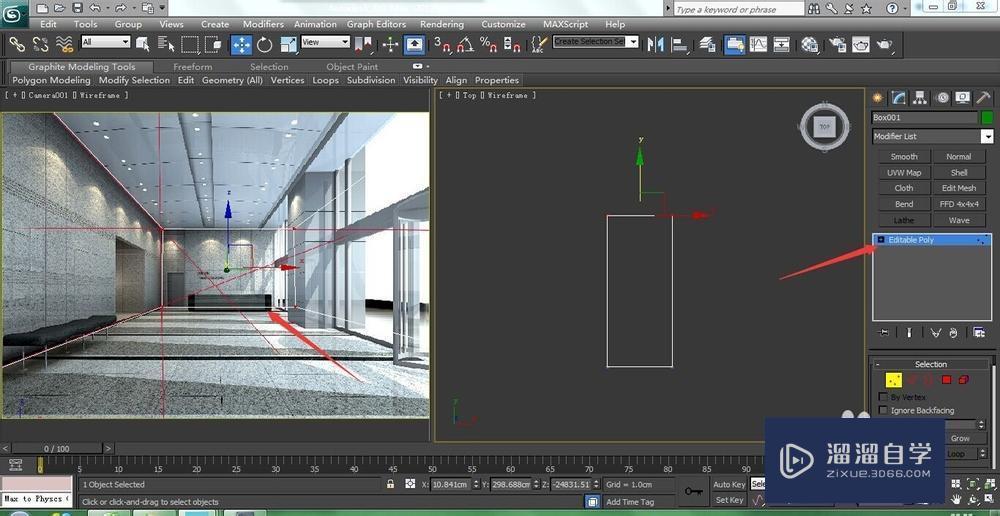Screen dimensions: 1000x516
Task: Enable By Vertex checkbox
Action: (x=883, y=397)
